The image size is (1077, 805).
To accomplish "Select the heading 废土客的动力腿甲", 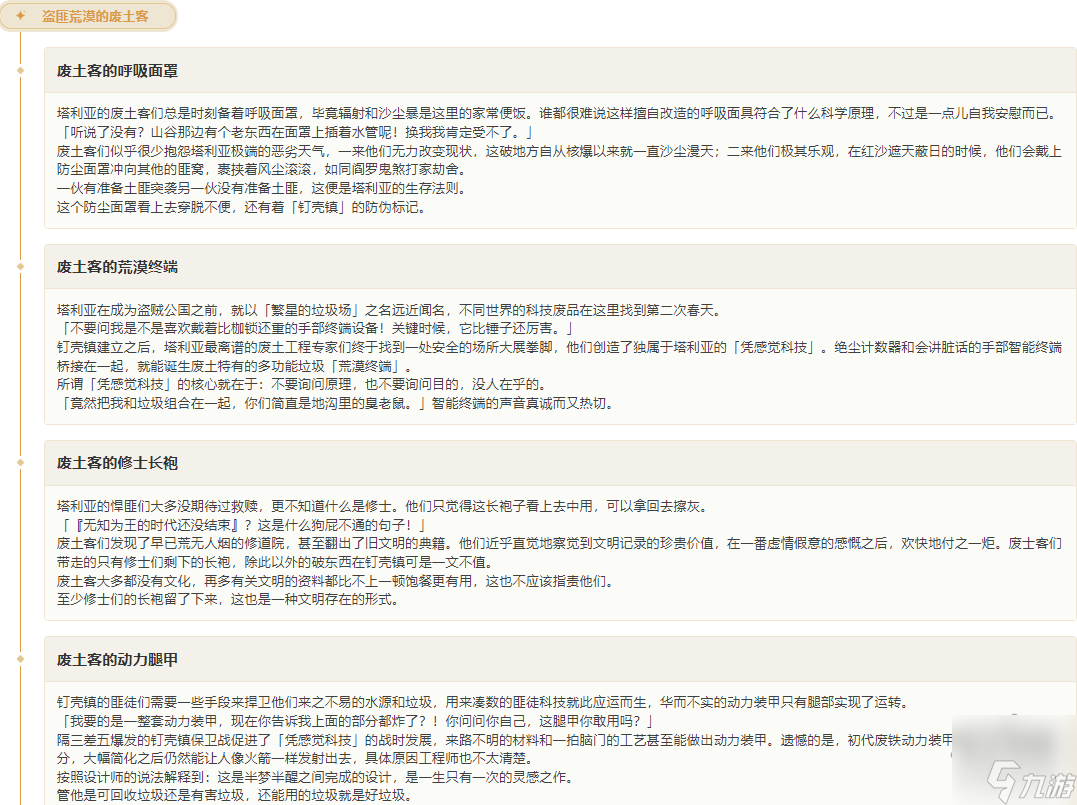I will [x=117, y=659].
